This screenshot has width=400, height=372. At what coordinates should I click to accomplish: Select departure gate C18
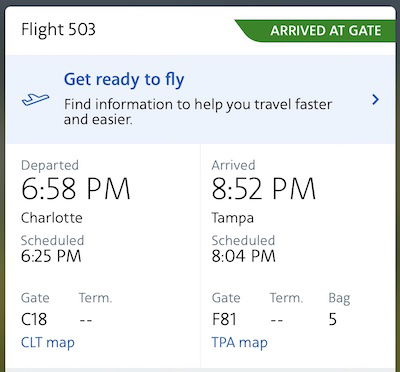pos(34,320)
